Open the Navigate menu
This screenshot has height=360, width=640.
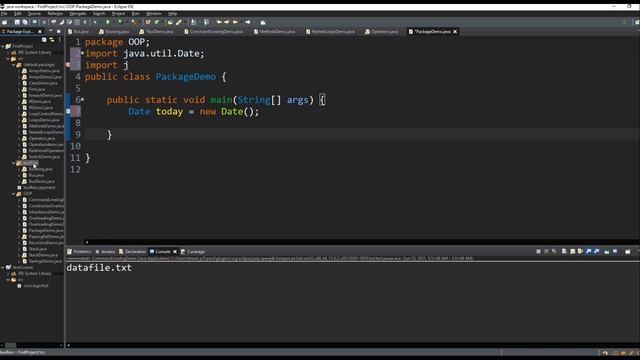point(78,13)
